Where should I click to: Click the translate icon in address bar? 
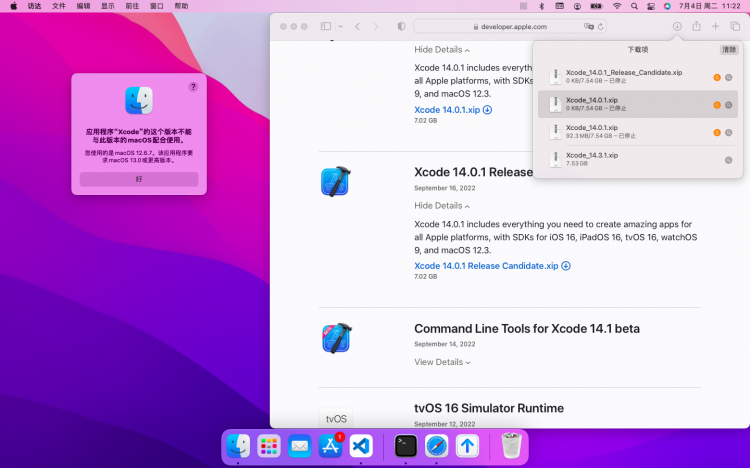[588, 26]
